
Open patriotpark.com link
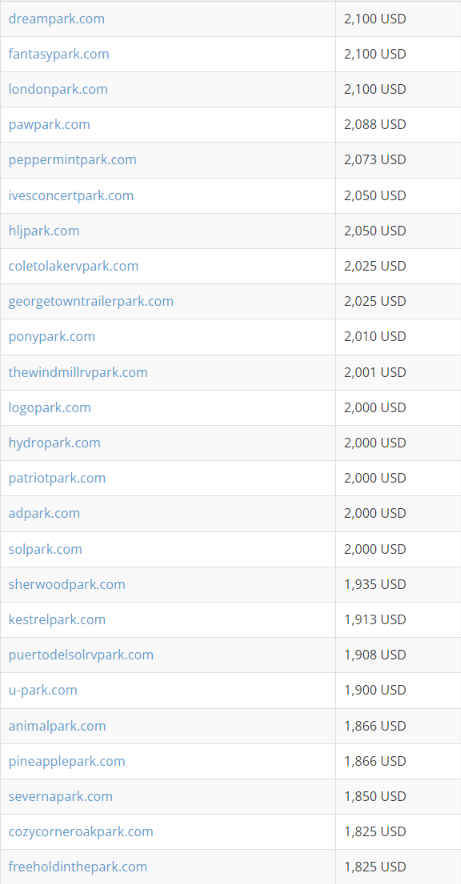(x=57, y=478)
